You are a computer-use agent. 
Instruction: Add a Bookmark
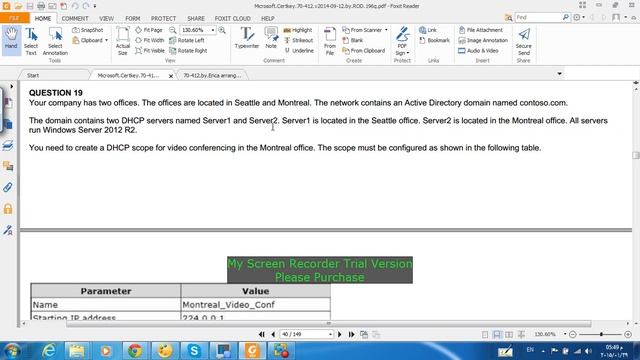click(x=434, y=40)
